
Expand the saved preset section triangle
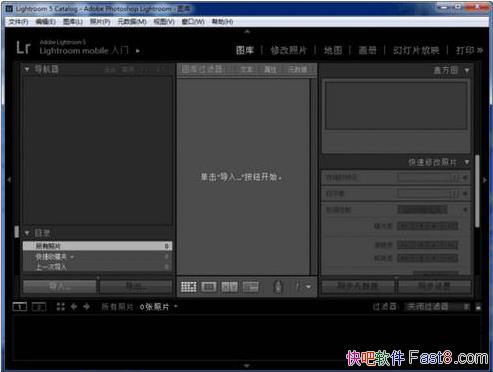click(465, 178)
